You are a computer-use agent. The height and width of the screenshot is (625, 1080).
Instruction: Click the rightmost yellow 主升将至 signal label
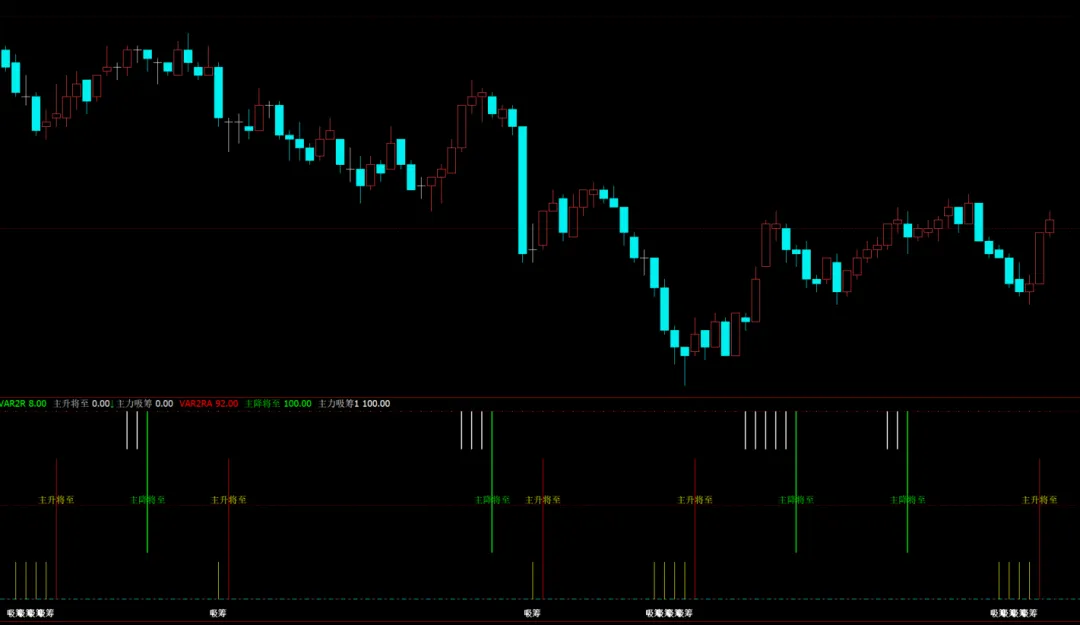click(1039, 500)
